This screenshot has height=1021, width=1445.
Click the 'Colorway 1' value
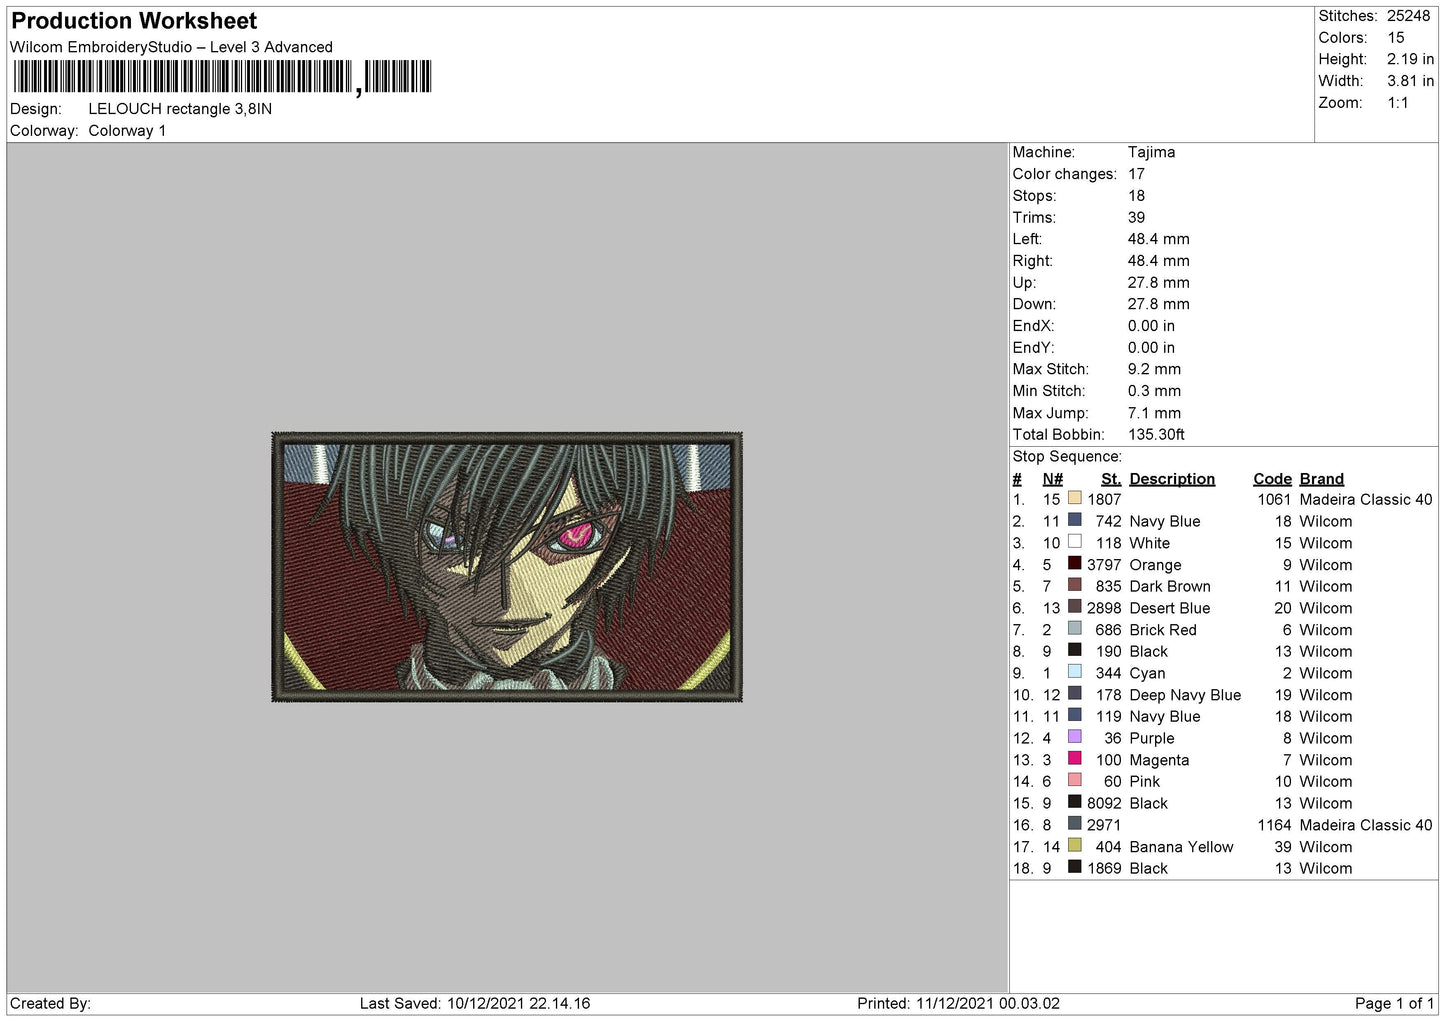[x=127, y=131]
